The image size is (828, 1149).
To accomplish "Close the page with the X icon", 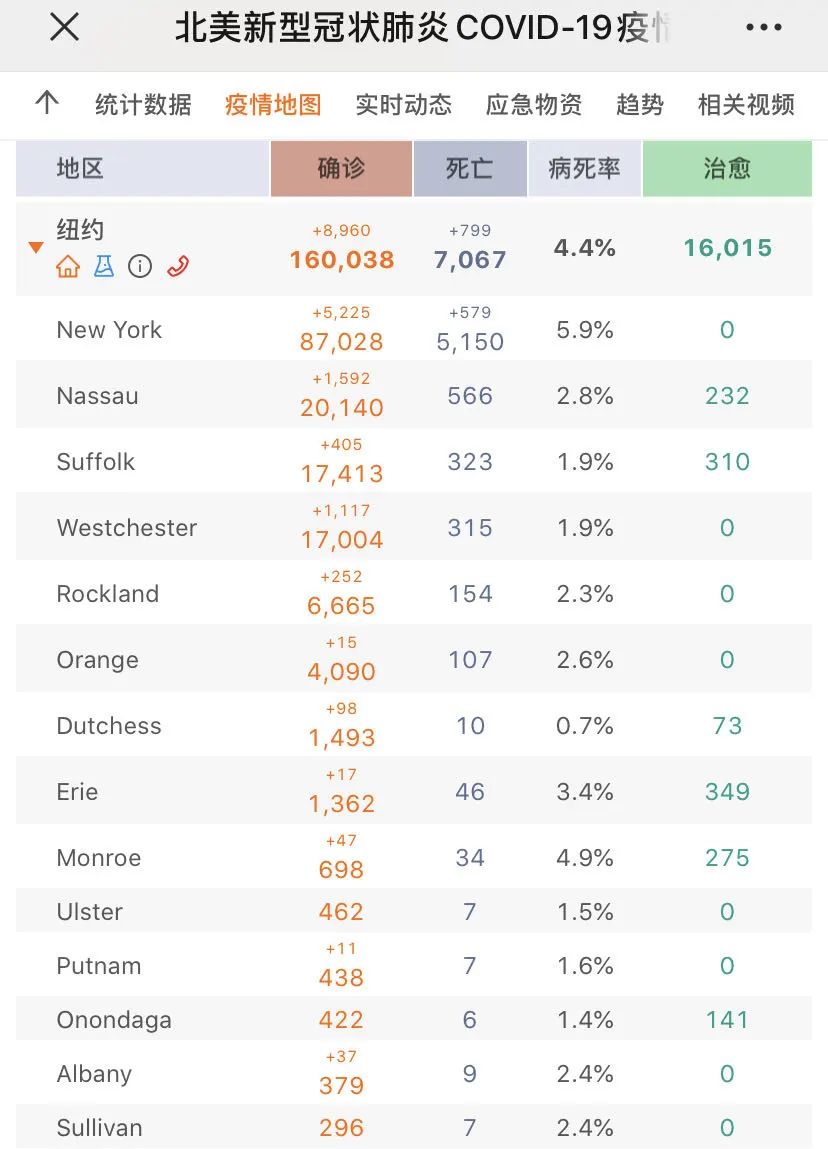I will (64, 28).
